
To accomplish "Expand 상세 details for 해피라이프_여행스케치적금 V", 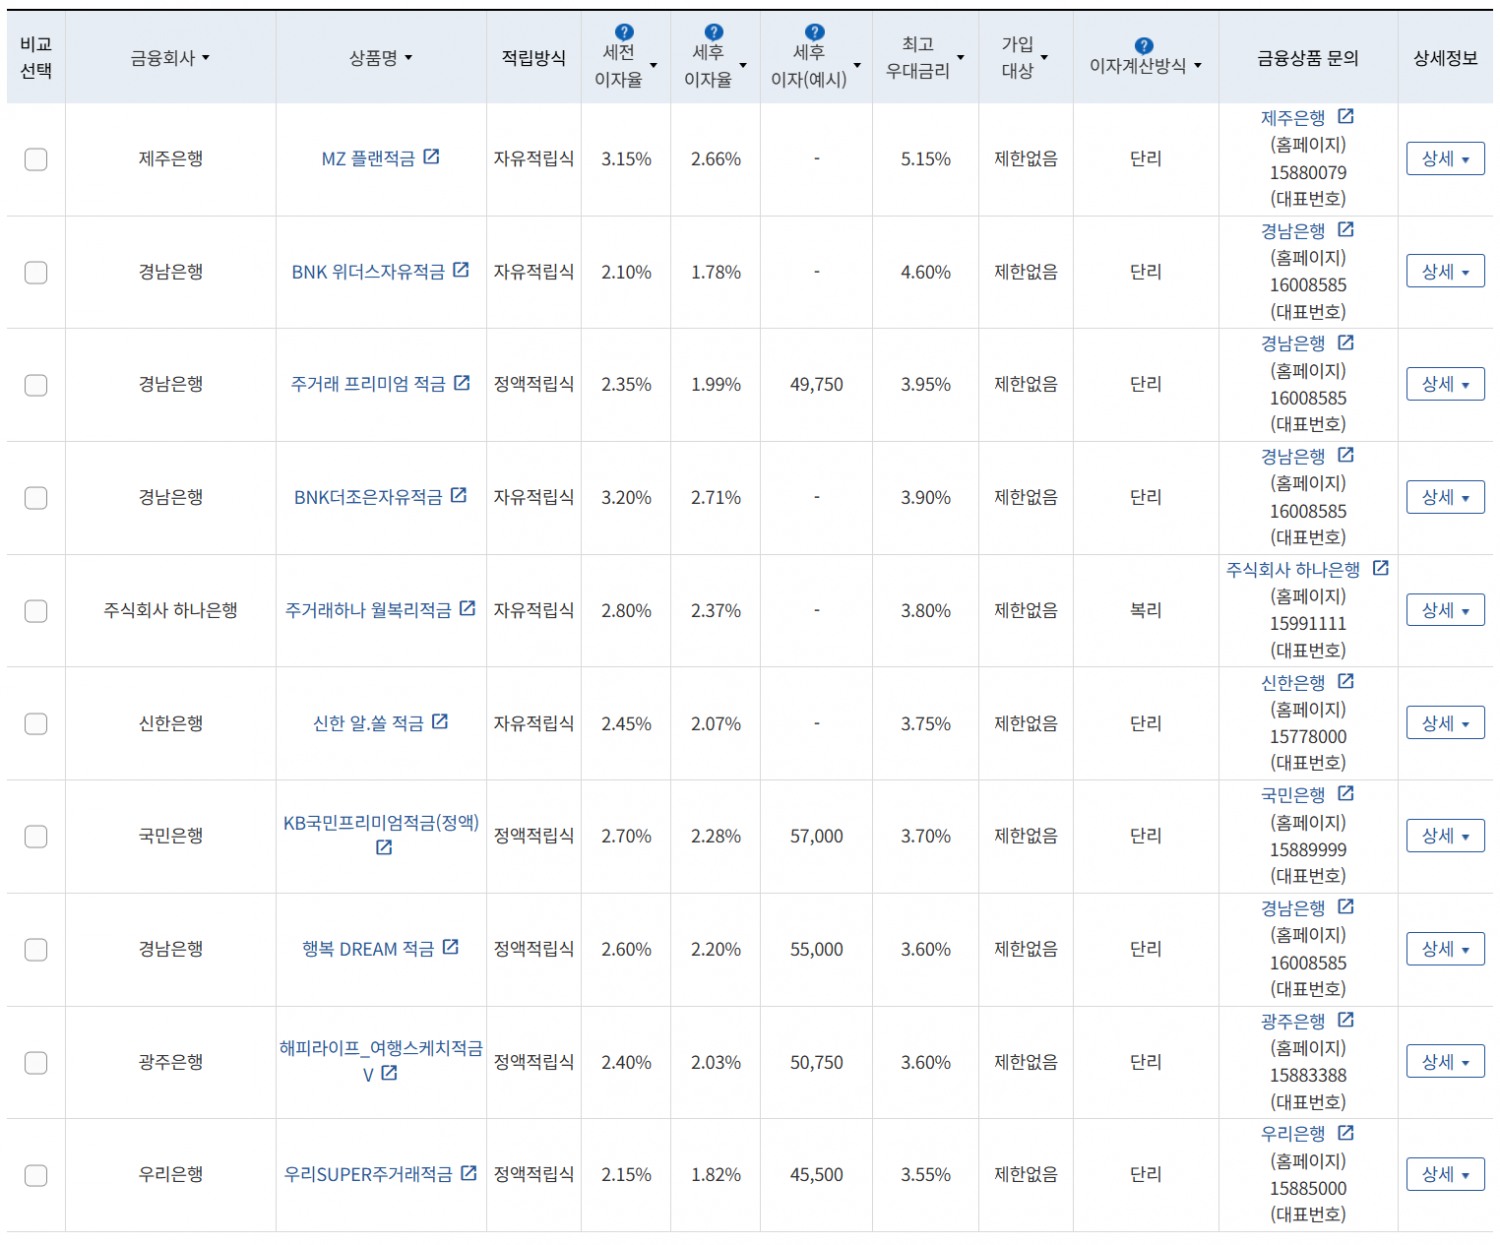I will [x=1445, y=1061].
